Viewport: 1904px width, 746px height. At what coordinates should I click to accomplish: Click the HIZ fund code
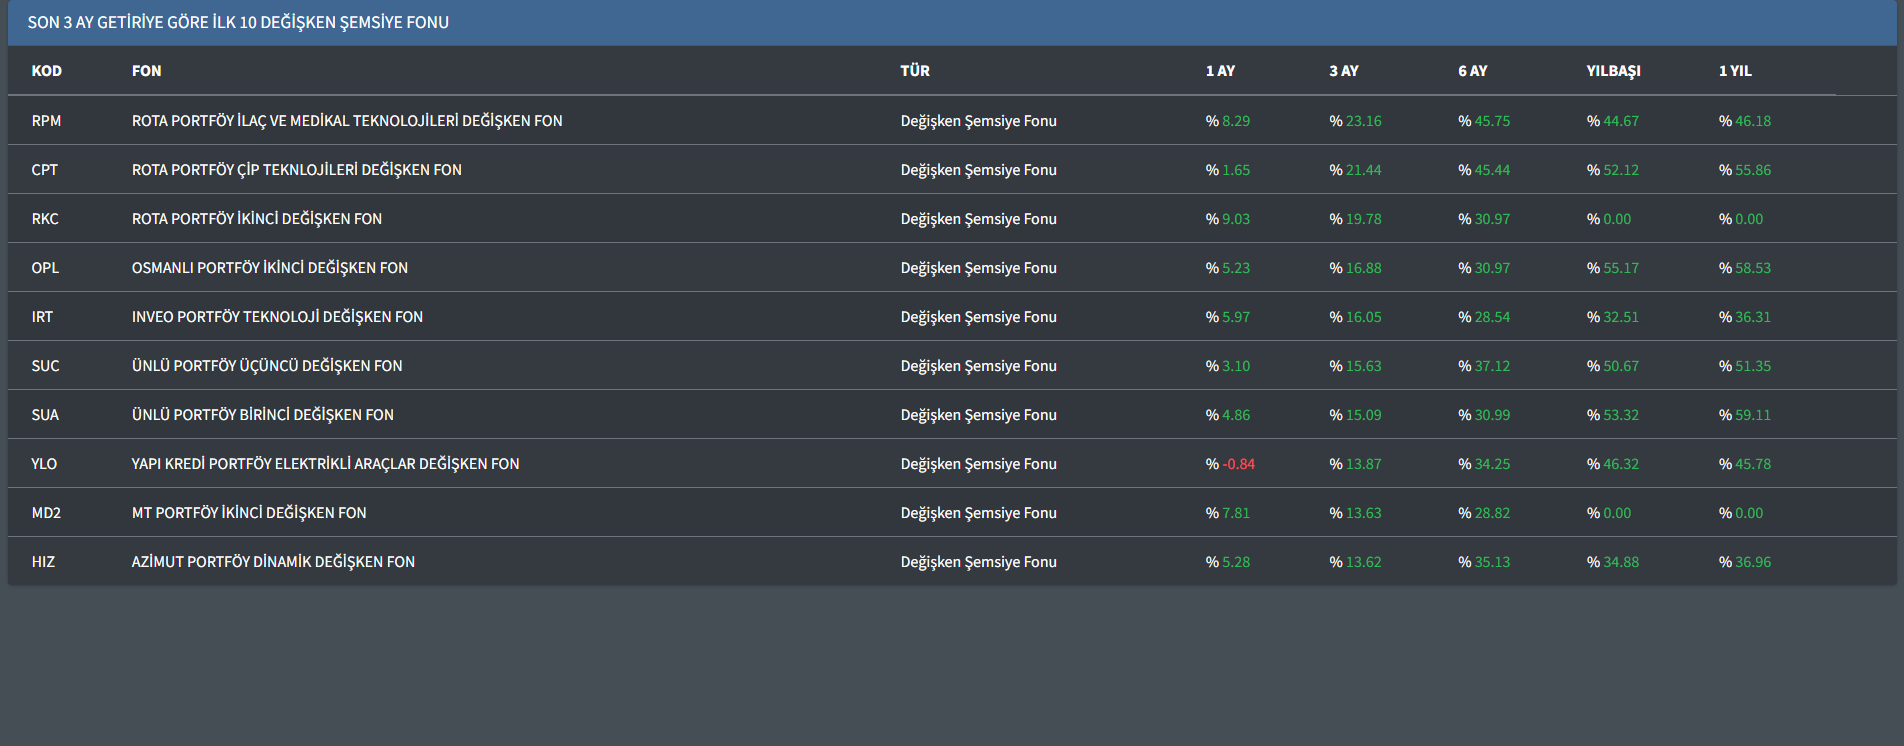(x=43, y=562)
